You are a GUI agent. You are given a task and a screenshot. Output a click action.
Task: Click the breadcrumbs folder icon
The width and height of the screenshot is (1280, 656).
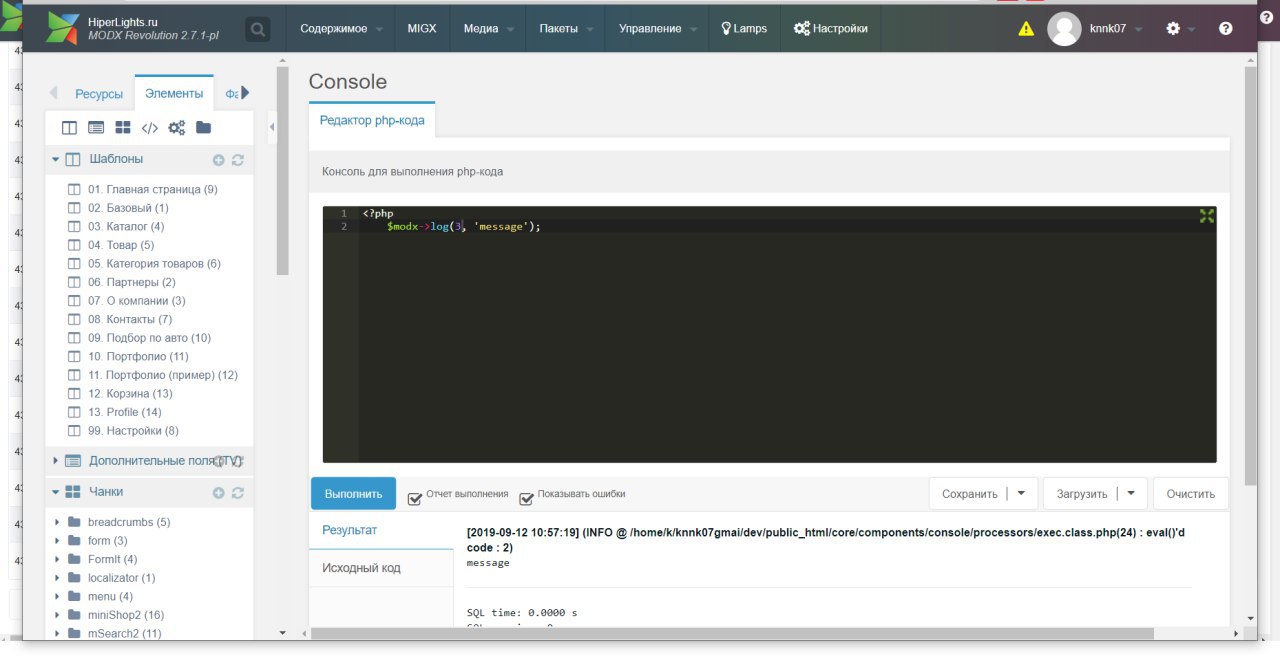pos(74,522)
